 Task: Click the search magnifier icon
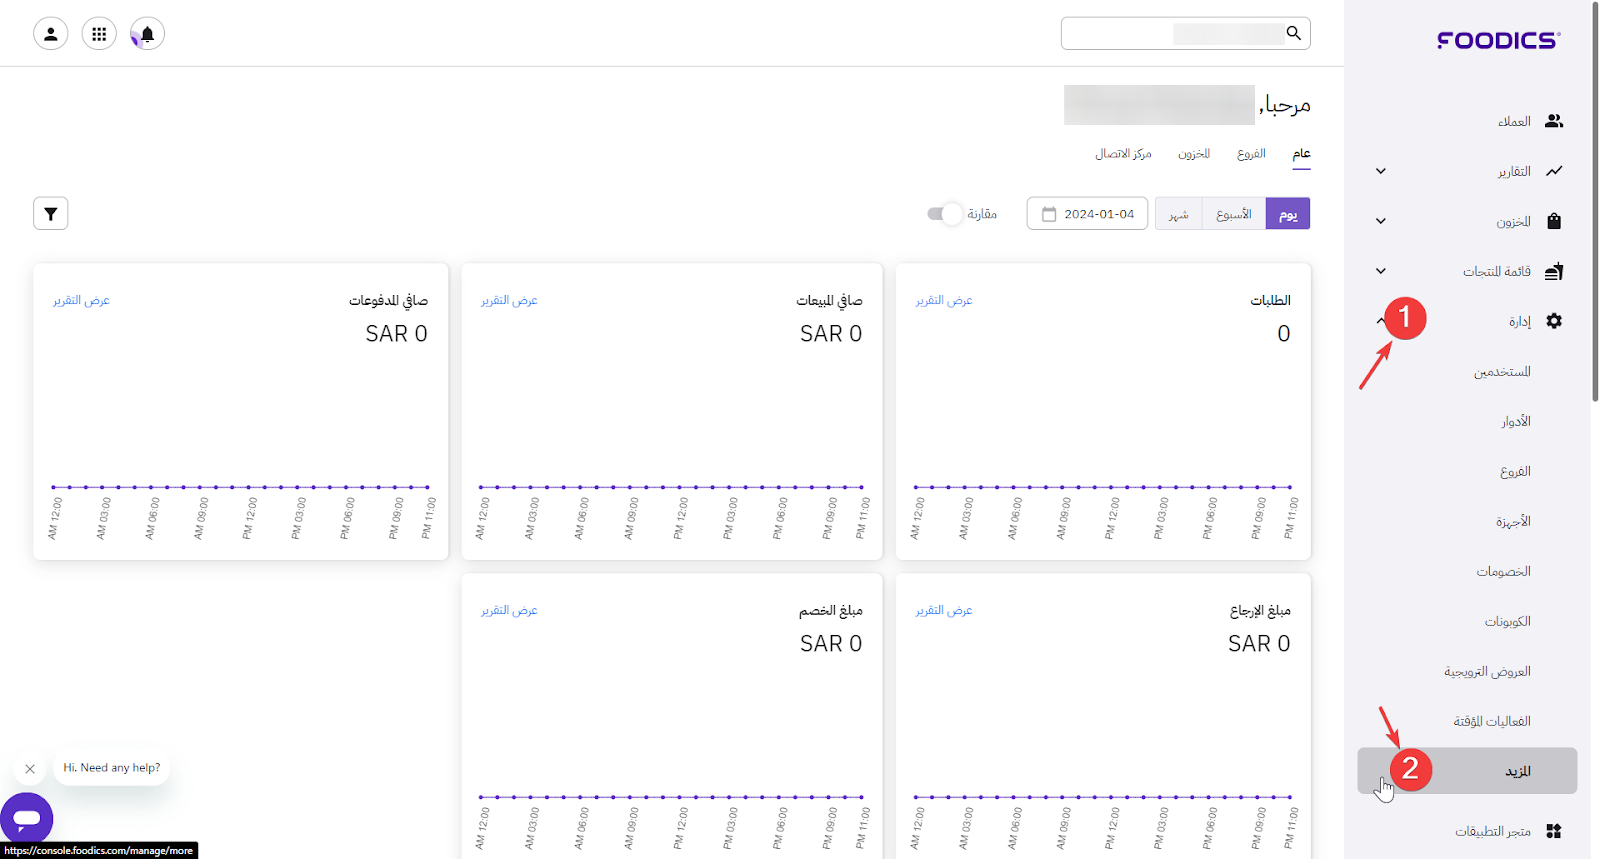[x=1294, y=33]
